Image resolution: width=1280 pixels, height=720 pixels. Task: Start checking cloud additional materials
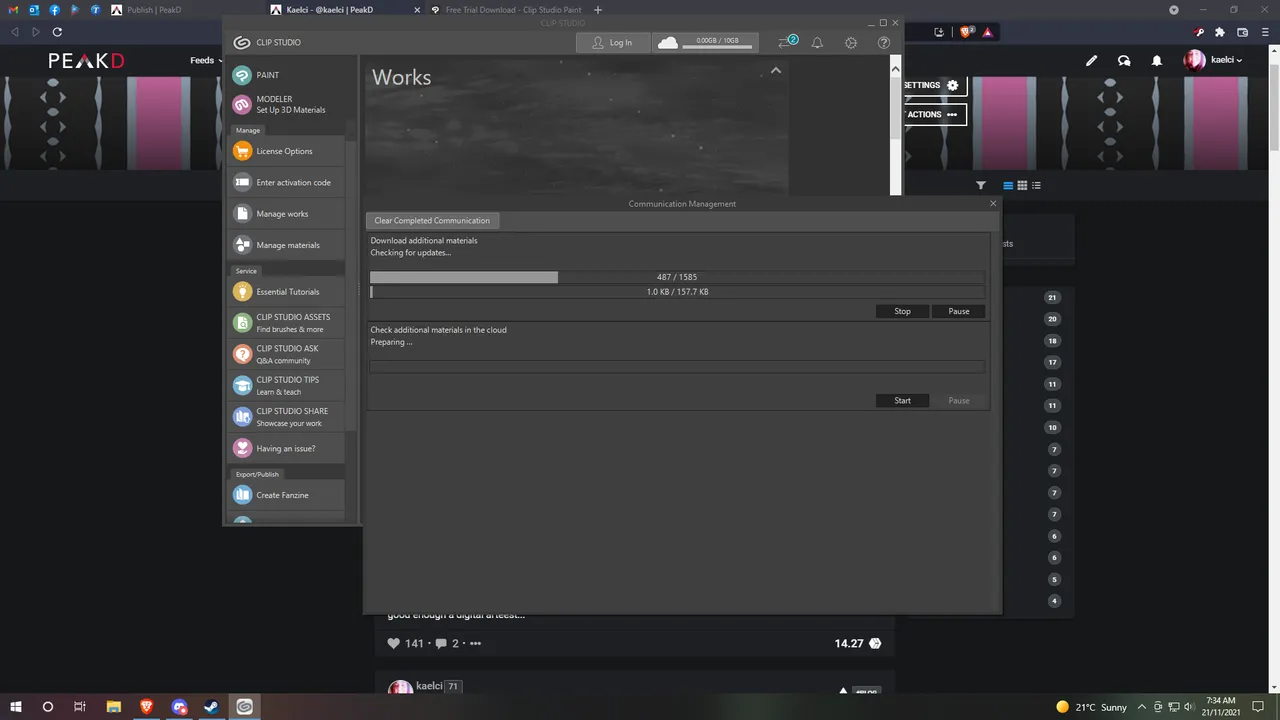(902, 400)
